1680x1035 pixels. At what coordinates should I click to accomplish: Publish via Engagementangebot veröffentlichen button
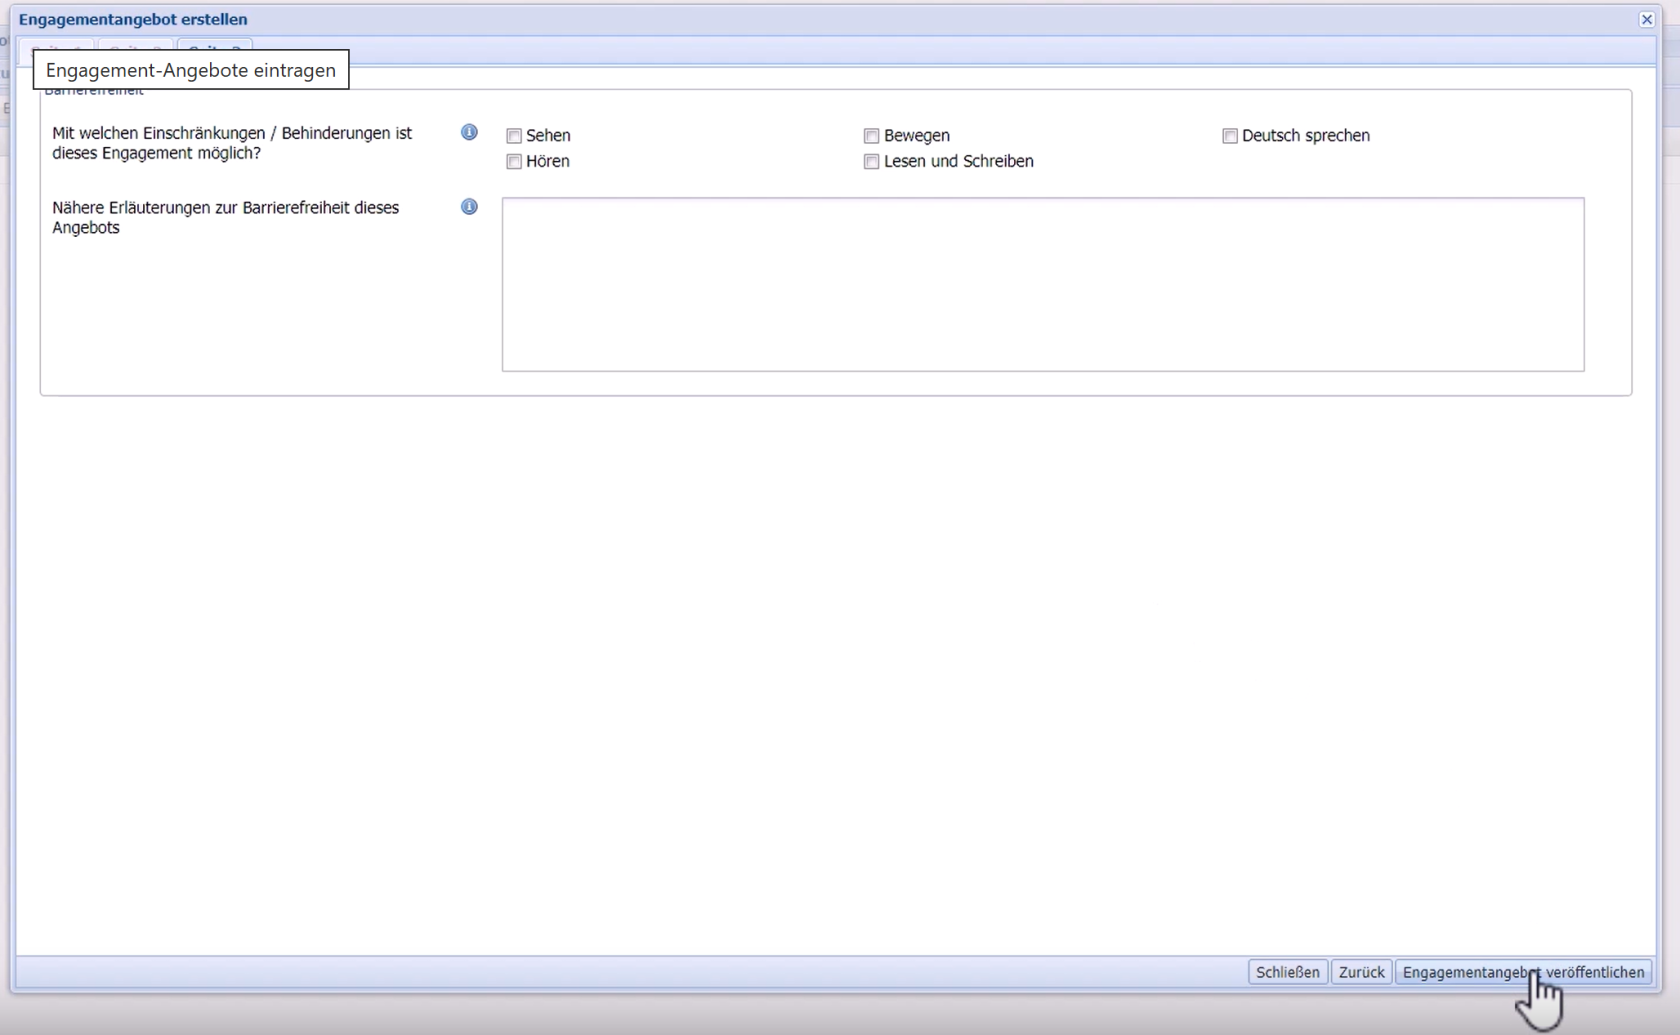pyautogui.click(x=1522, y=972)
